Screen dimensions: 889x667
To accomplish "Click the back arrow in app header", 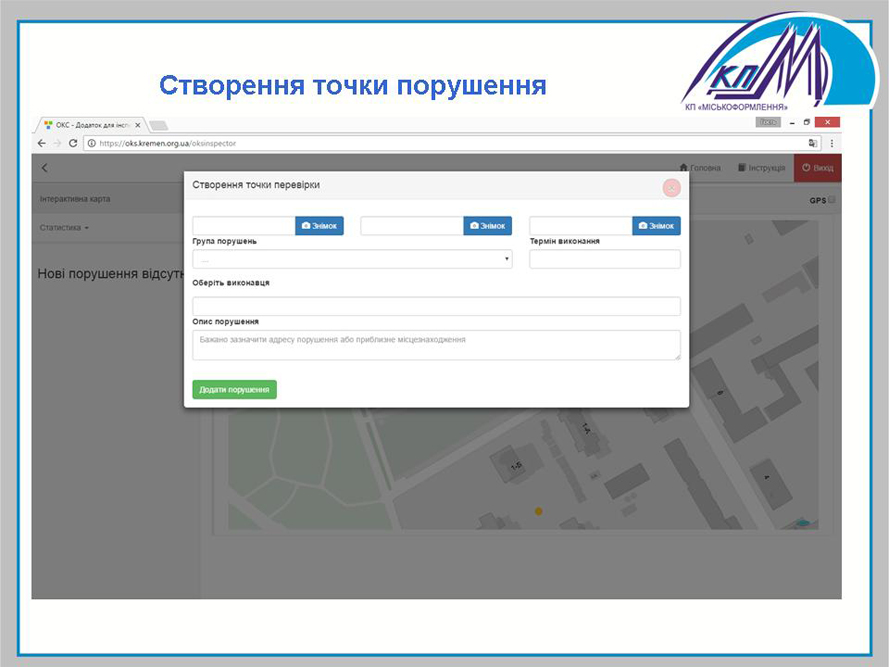I will (44, 168).
